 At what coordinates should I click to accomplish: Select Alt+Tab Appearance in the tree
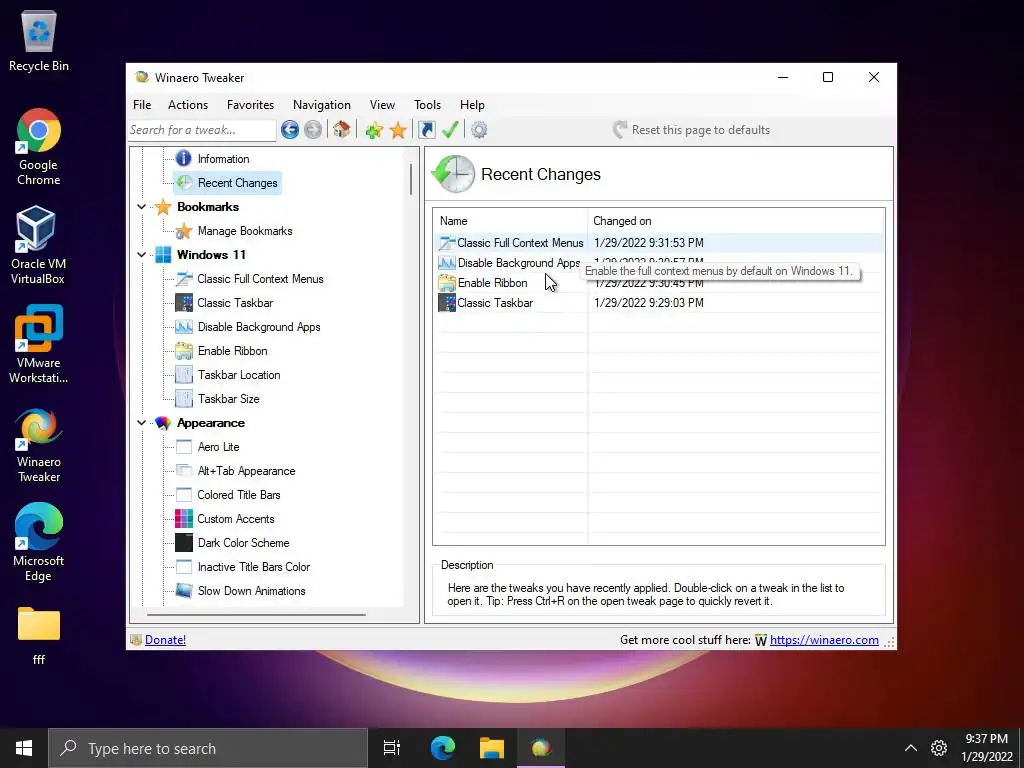tap(246, 471)
